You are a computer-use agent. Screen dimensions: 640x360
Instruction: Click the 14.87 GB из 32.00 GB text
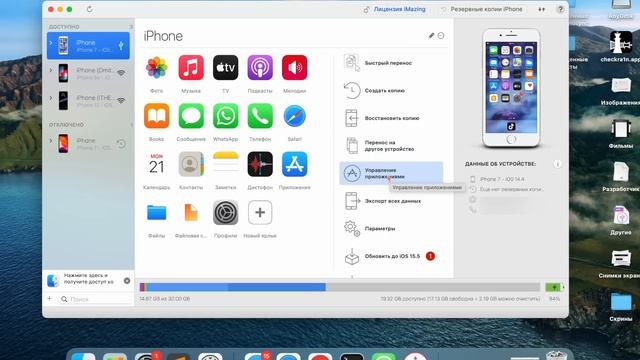click(164, 299)
